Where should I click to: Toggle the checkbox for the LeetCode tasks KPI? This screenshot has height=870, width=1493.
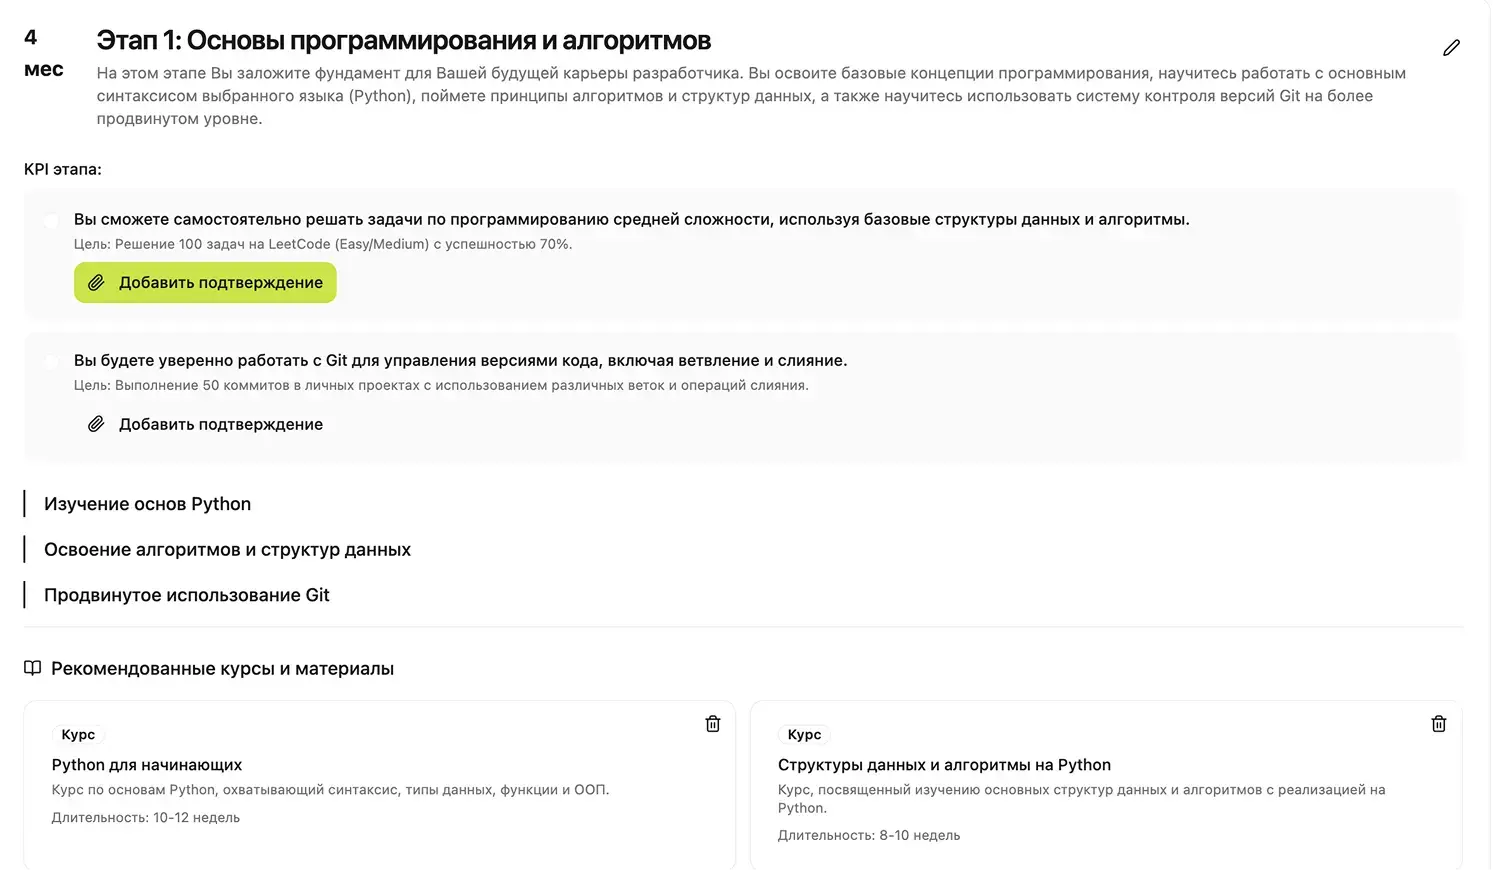(51, 220)
